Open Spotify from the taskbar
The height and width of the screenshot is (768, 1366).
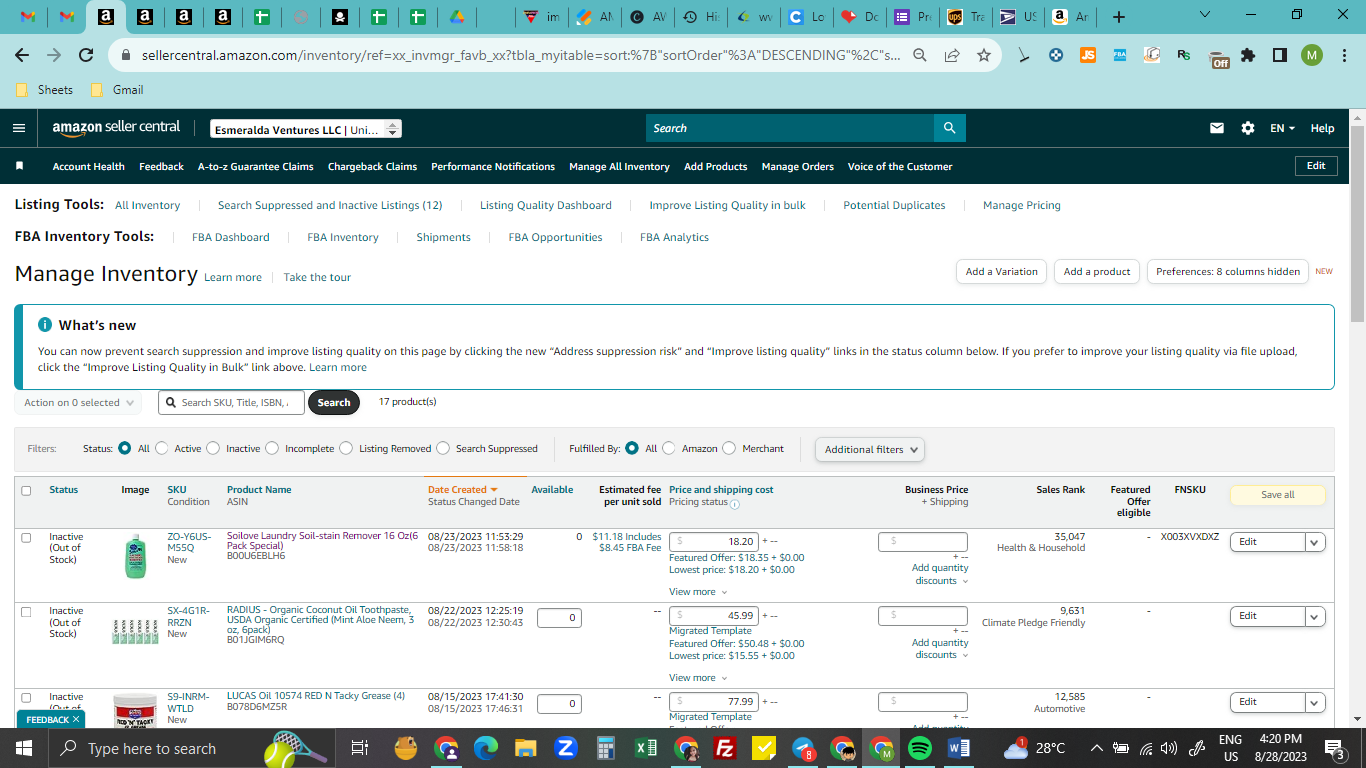tap(920, 748)
